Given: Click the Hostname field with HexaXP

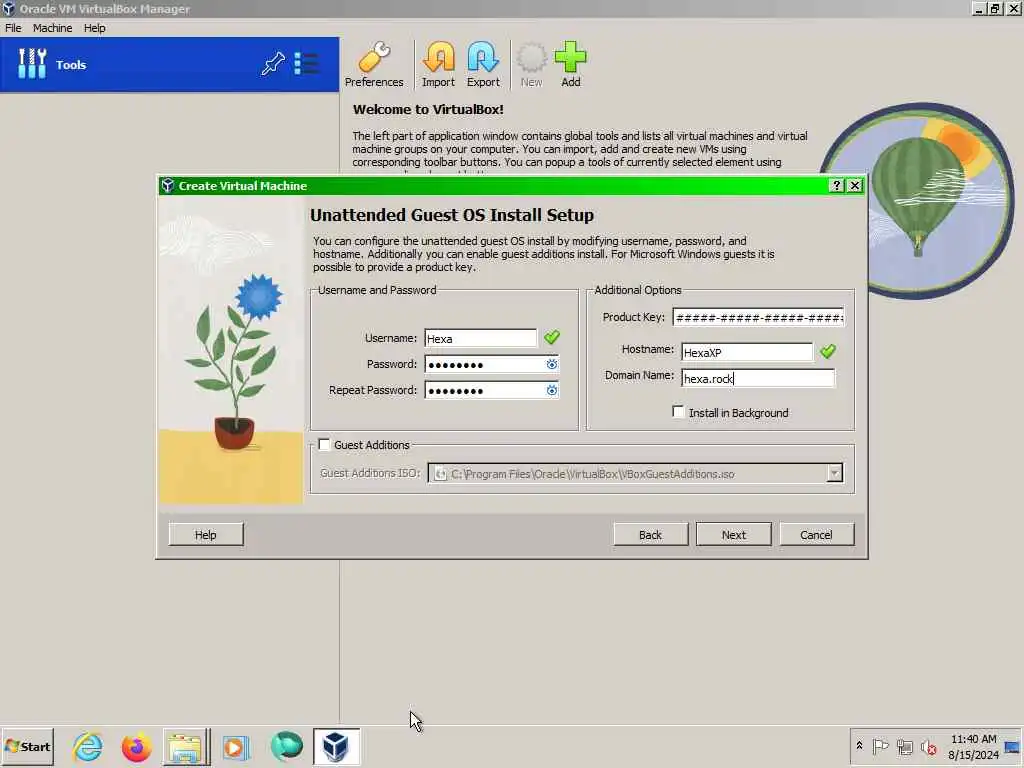Looking at the screenshot, I should pos(747,352).
